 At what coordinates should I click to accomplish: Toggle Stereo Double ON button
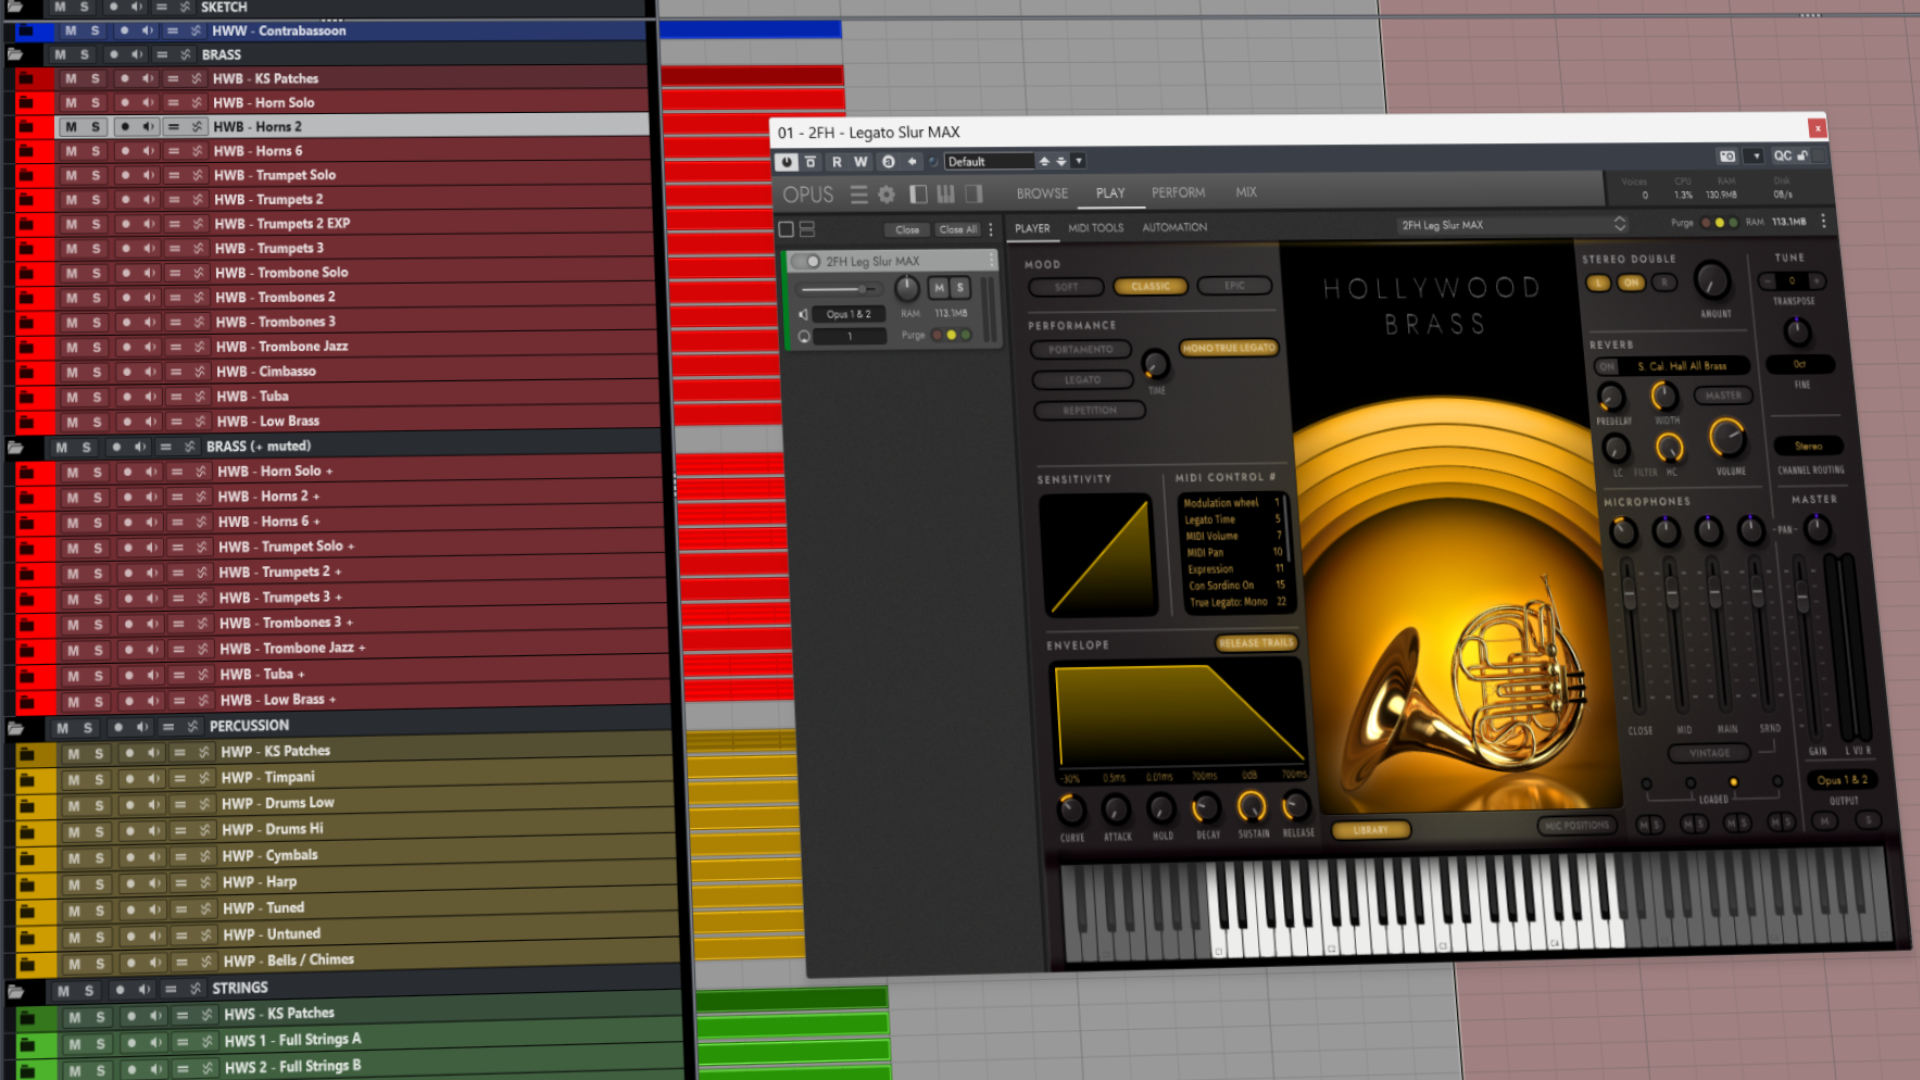(x=1631, y=283)
